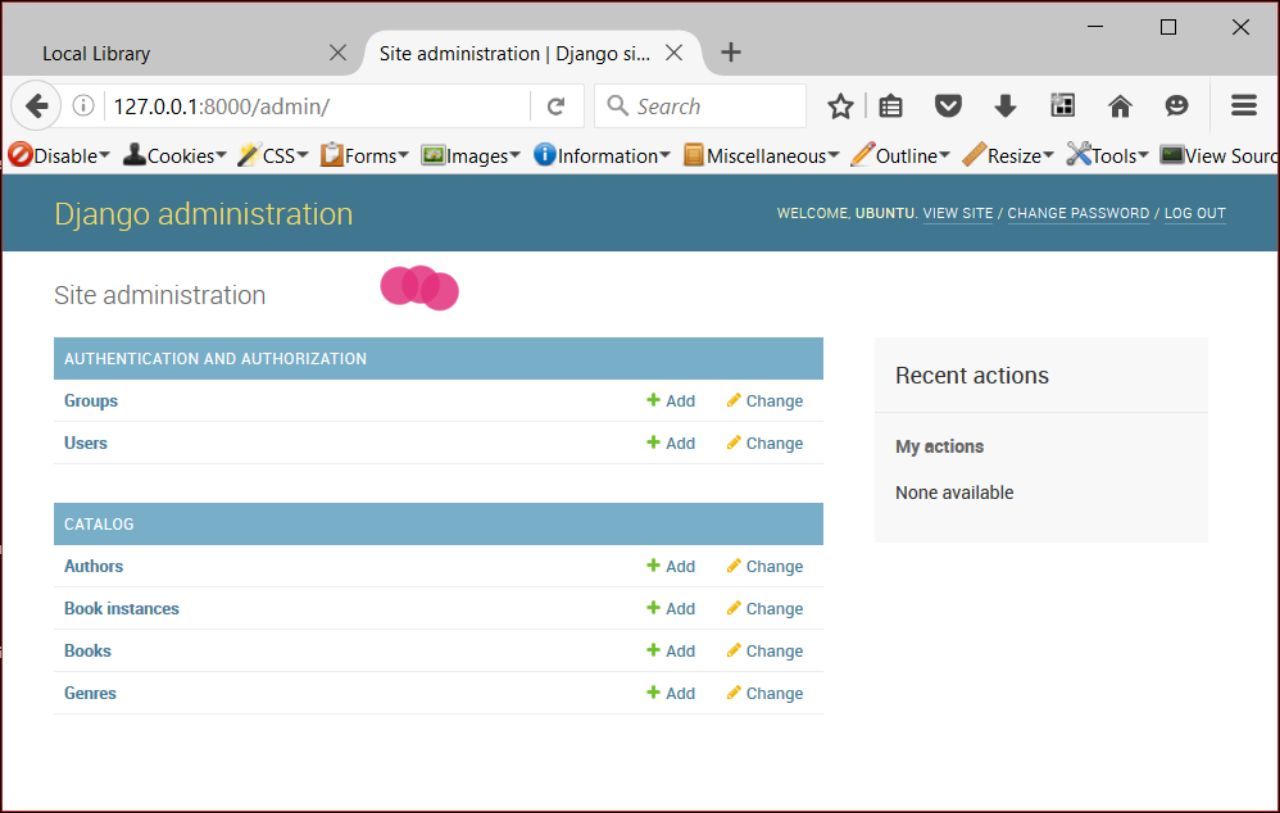Click the 'None available' text

coord(954,493)
